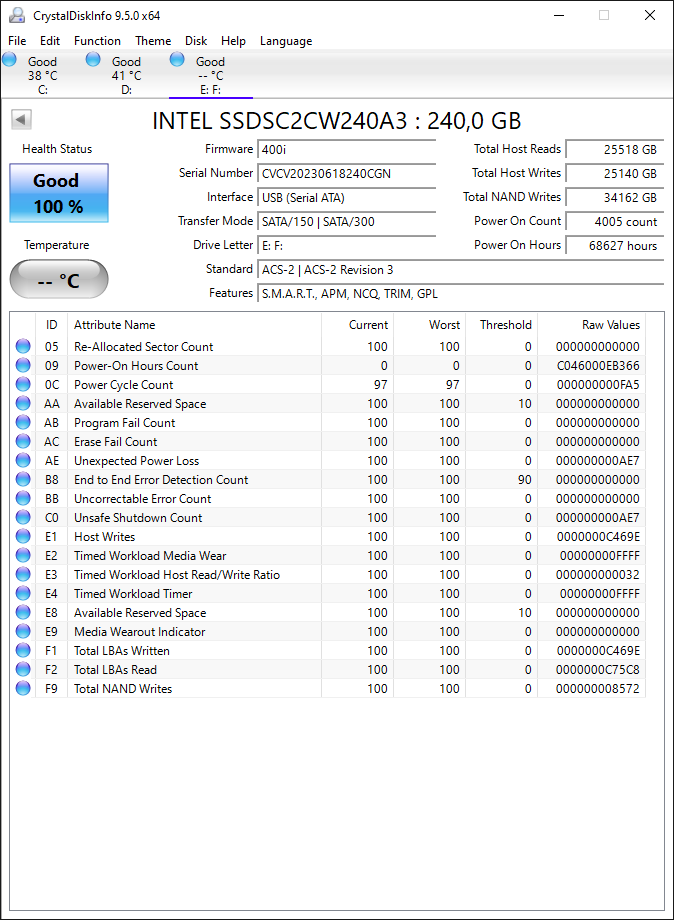Click status orb for Media Wearout Indicator
674x920 pixels.
23,631
